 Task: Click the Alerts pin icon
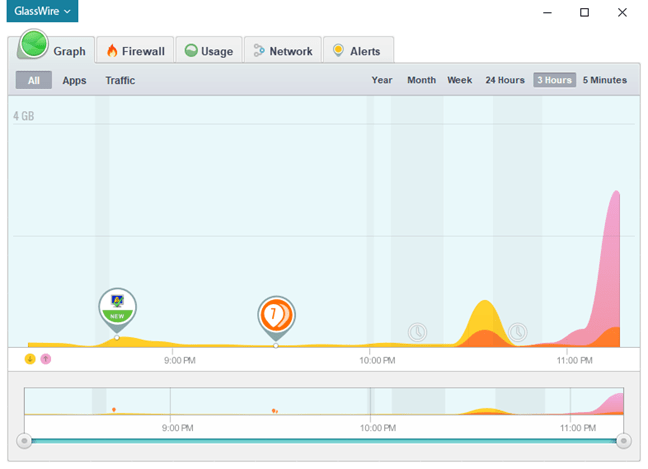point(338,50)
